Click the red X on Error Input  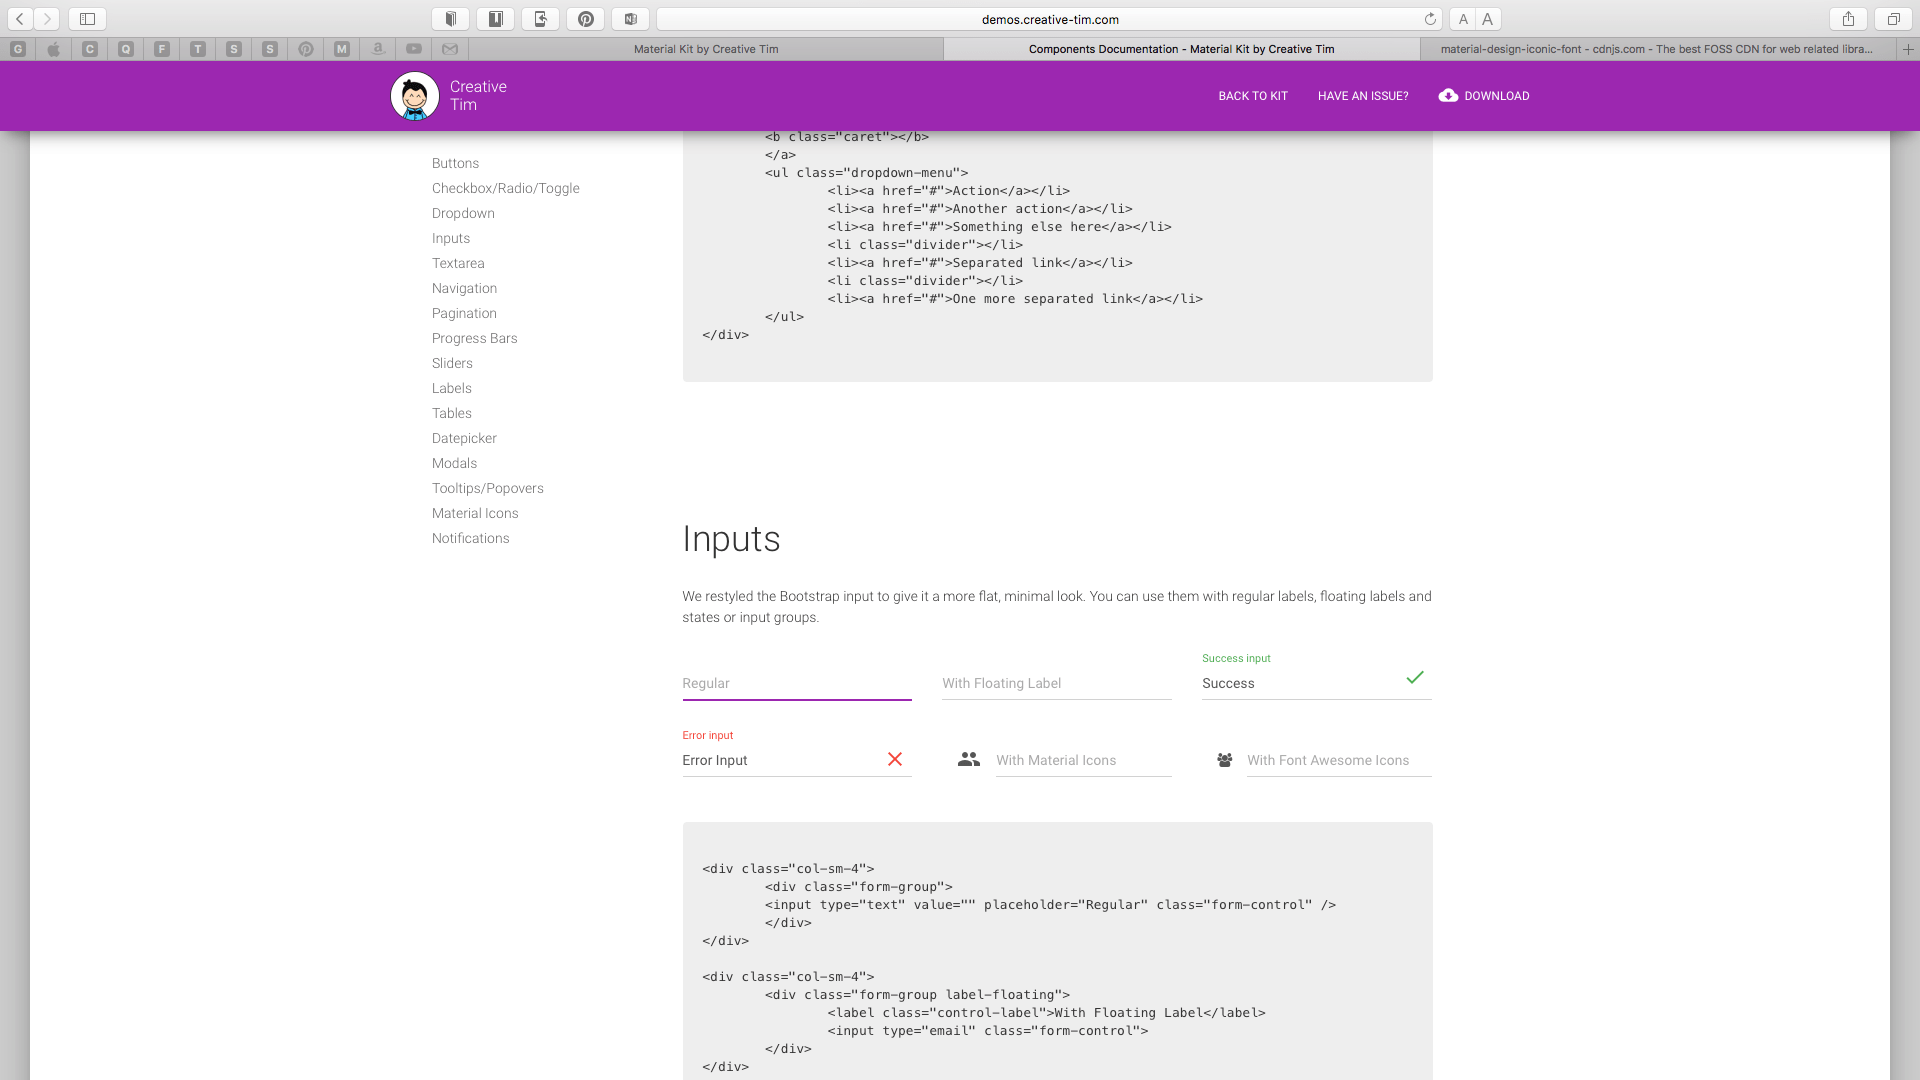point(894,759)
